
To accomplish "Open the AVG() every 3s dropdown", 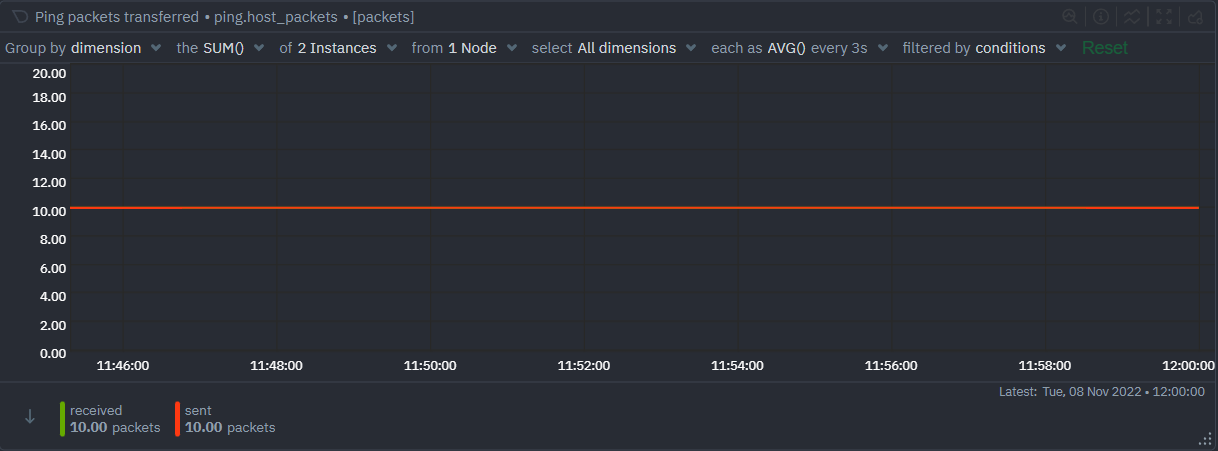I will tap(799, 48).
